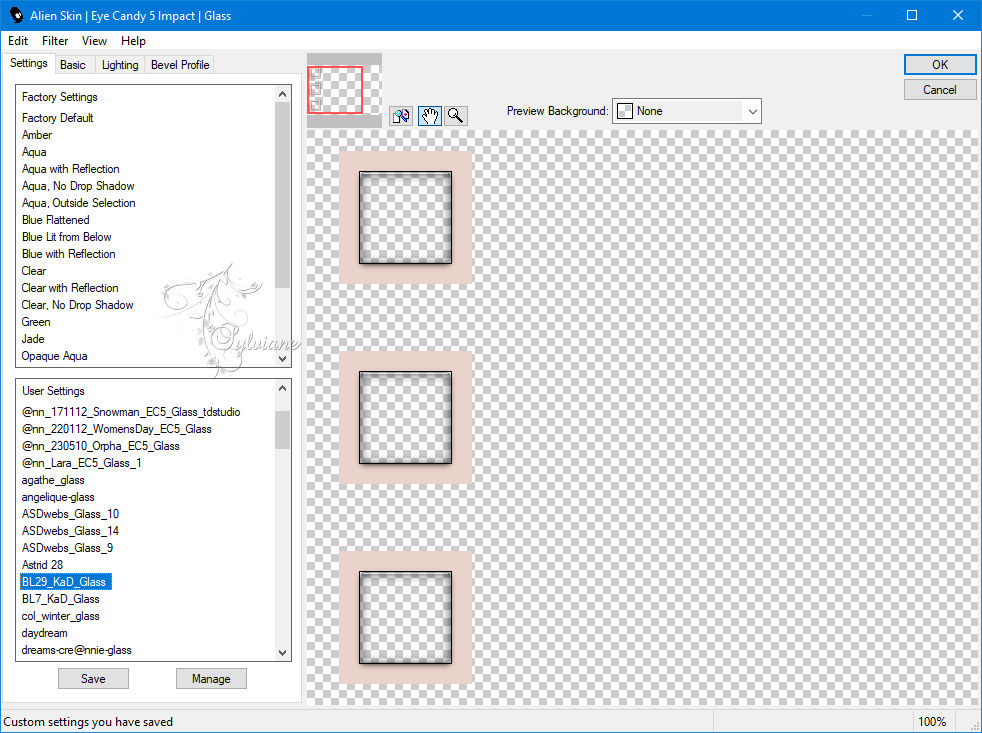Switch to the Lighting tab
Screen dimensions: 982x733
[x=120, y=65]
